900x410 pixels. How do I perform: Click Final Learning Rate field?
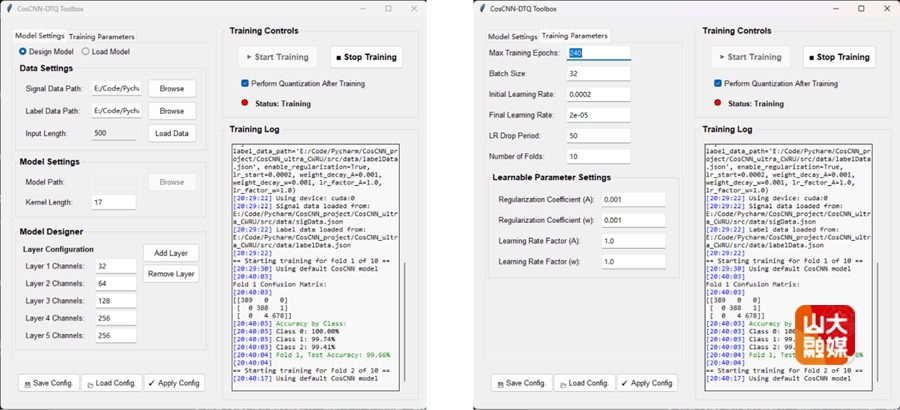(599, 115)
